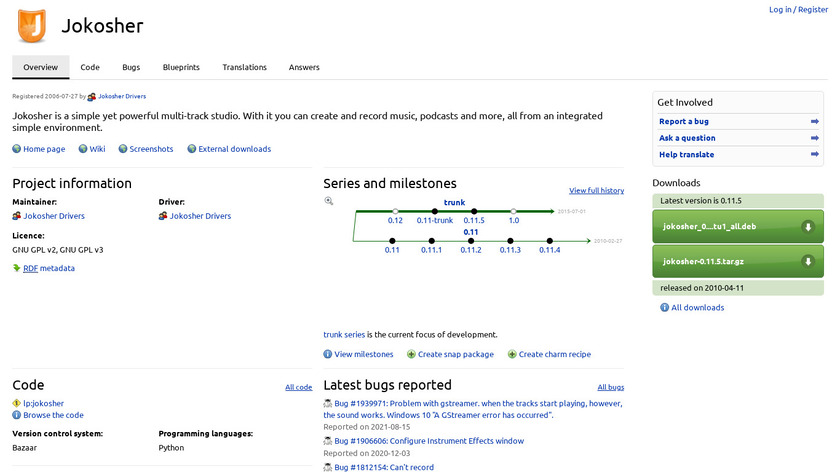
Task: Select the 0.11.5 milestone on the timeline
Action: click(474, 220)
